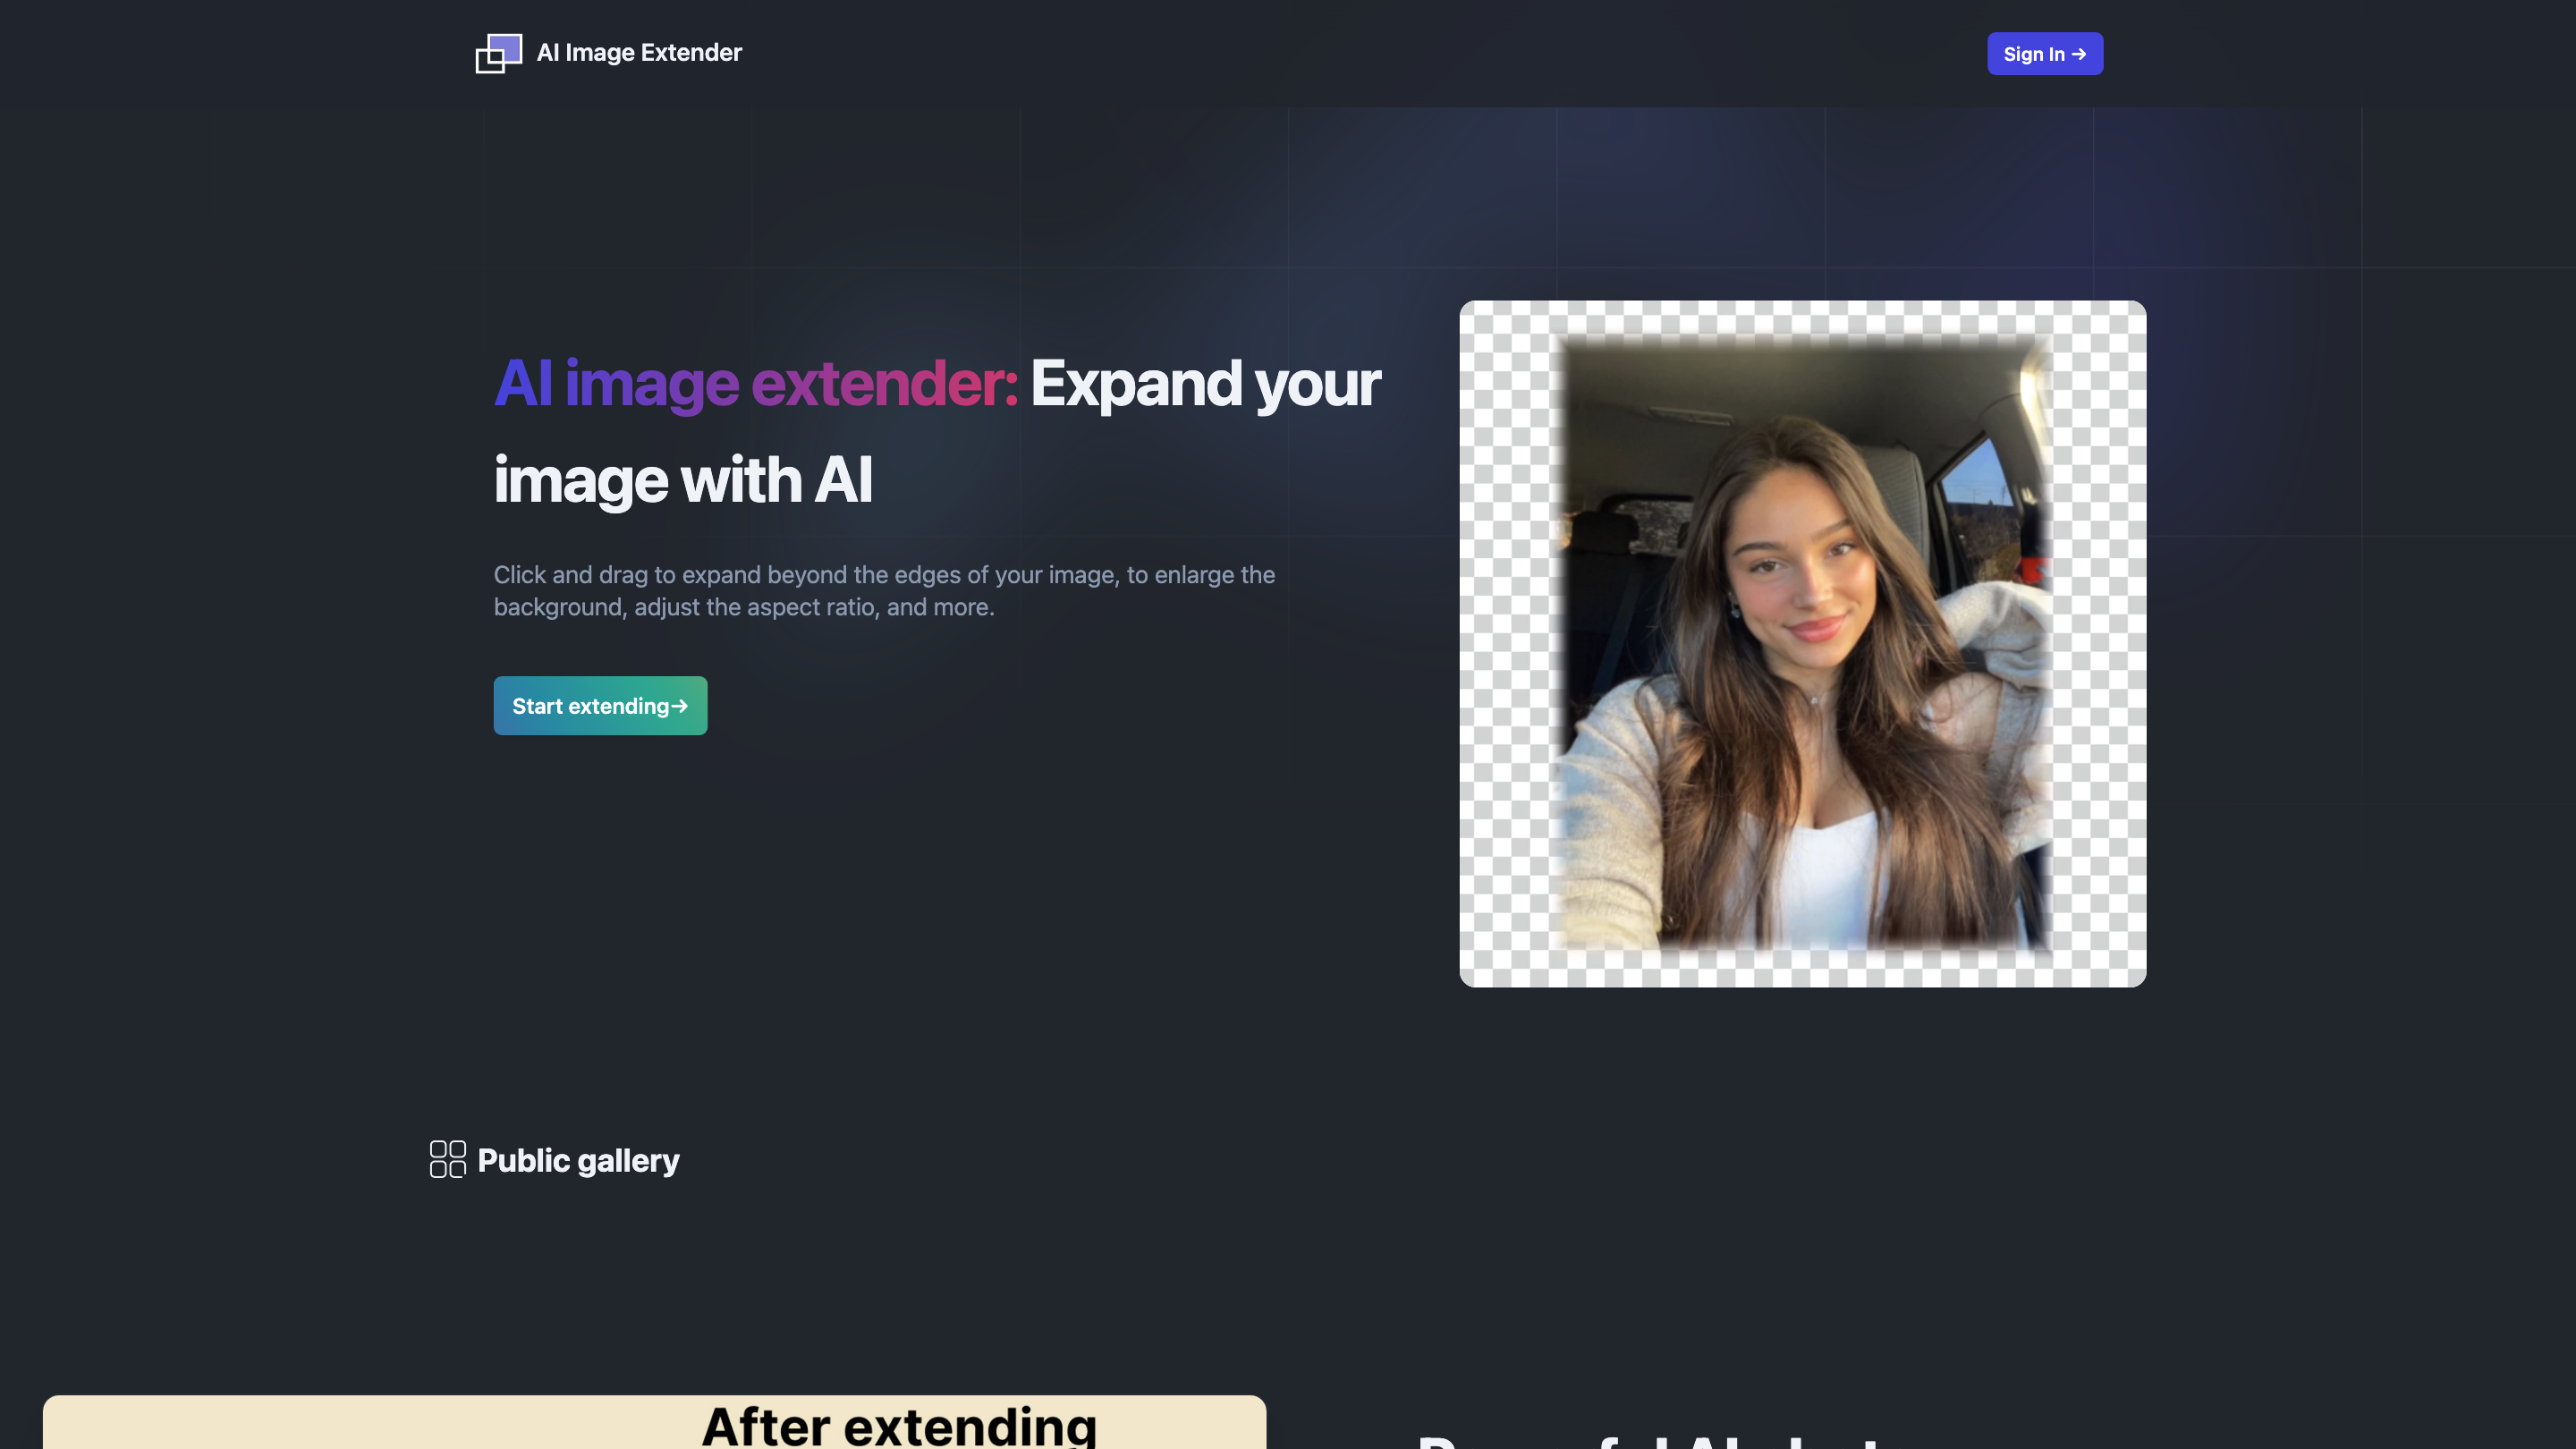Click the four-square gallery icon near Public gallery
Viewport: 2576px width, 1449px height.
pyautogui.click(x=448, y=1160)
